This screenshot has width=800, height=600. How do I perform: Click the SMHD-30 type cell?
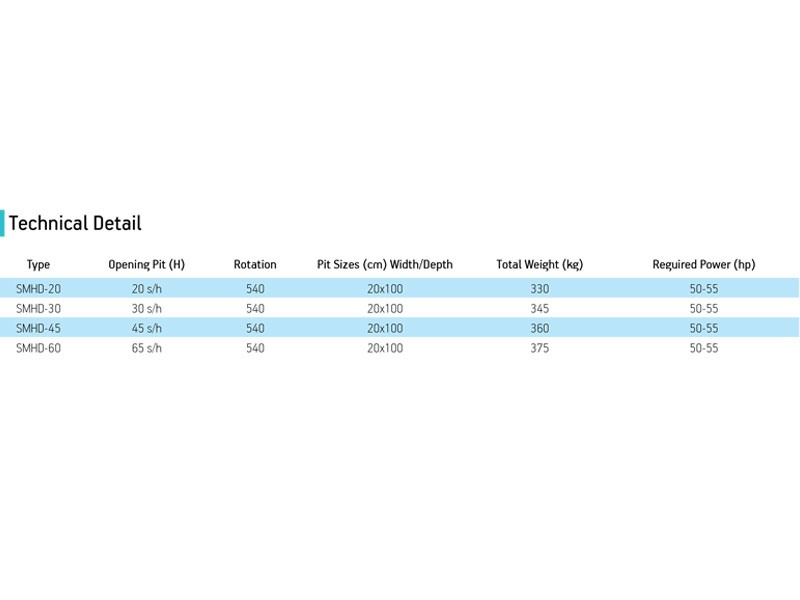(38, 309)
